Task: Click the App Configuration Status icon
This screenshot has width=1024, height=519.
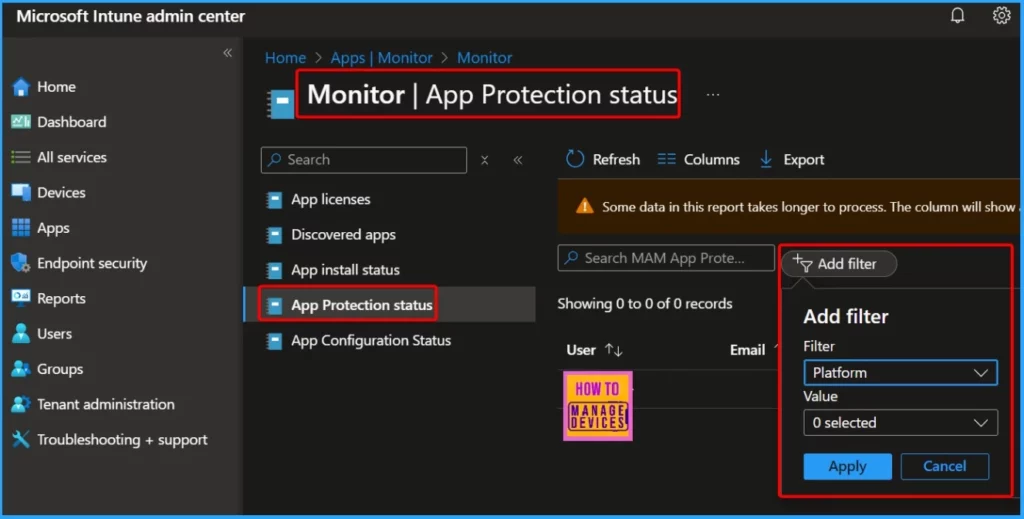Action: pyautogui.click(x=274, y=340)
